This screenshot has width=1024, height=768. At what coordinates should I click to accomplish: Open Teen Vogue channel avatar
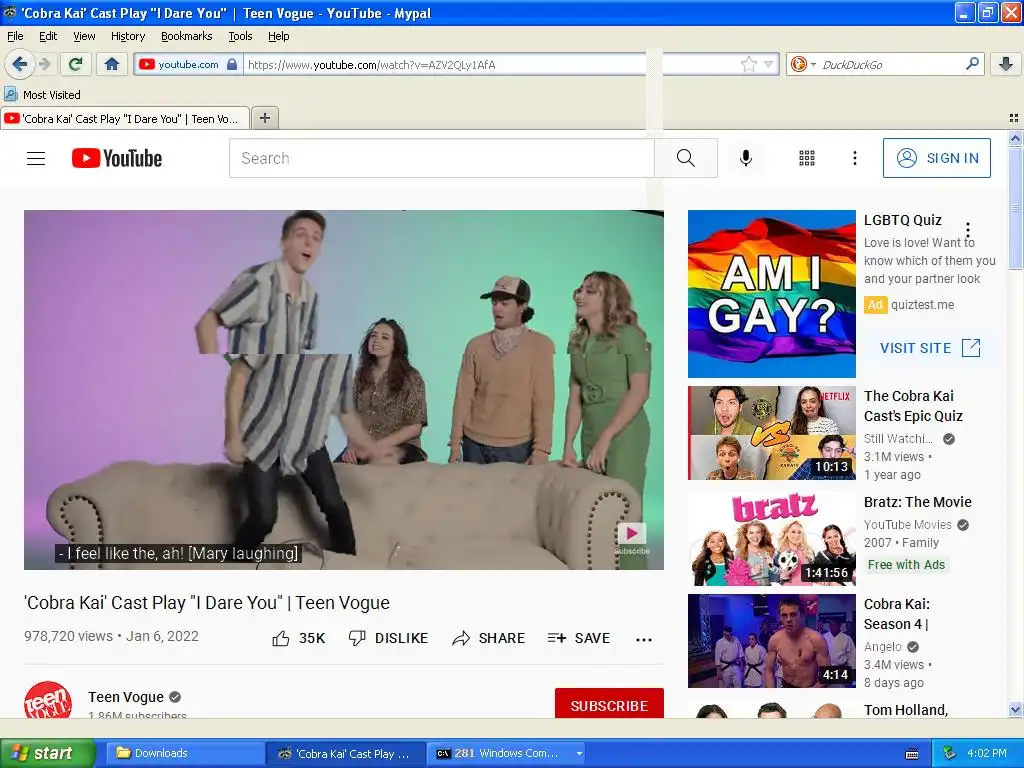[48, 699]
